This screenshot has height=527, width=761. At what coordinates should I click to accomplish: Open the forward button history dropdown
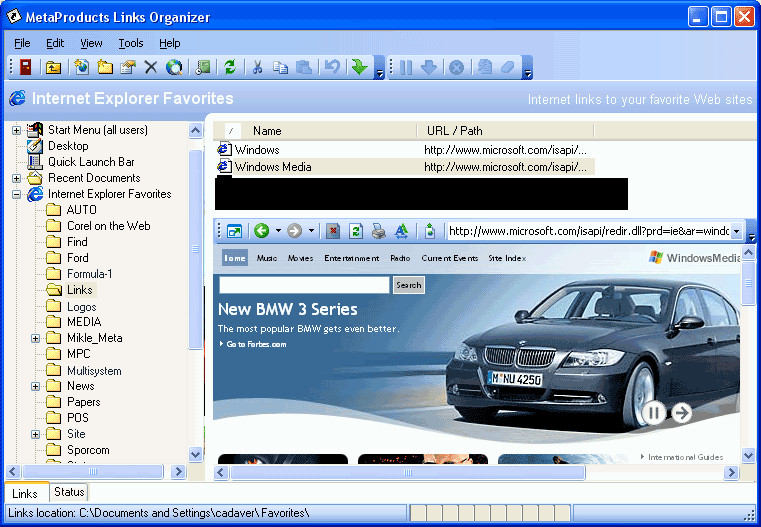click(311, 231)
